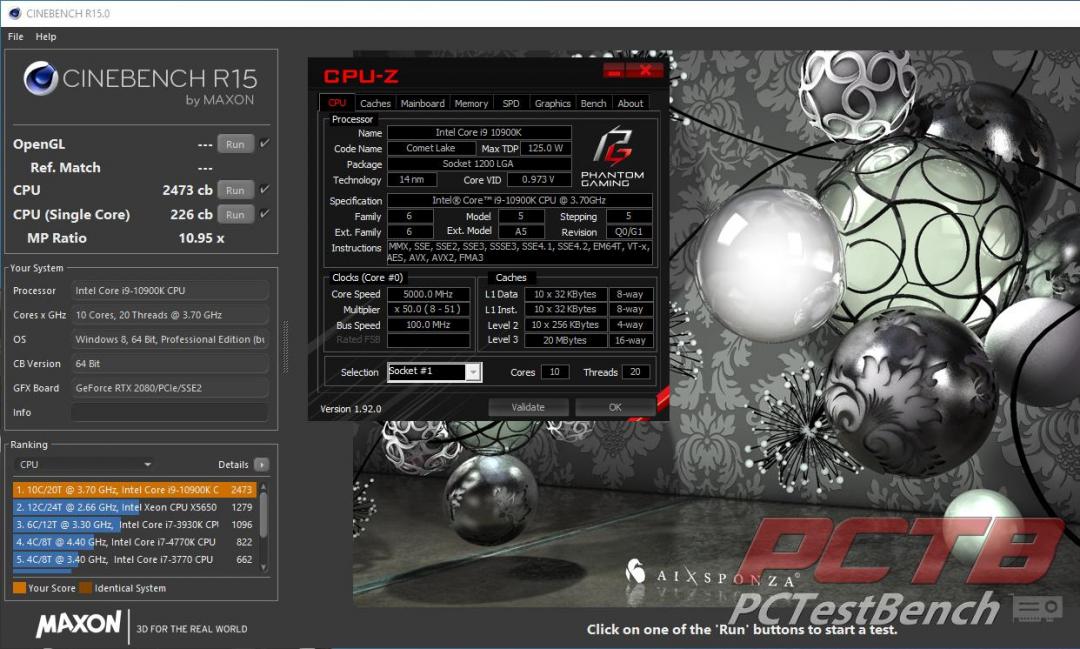Screen dimensions: 1080x649
Task: Click the orange Your Score legend swatch
Action: tap(19, 588)
